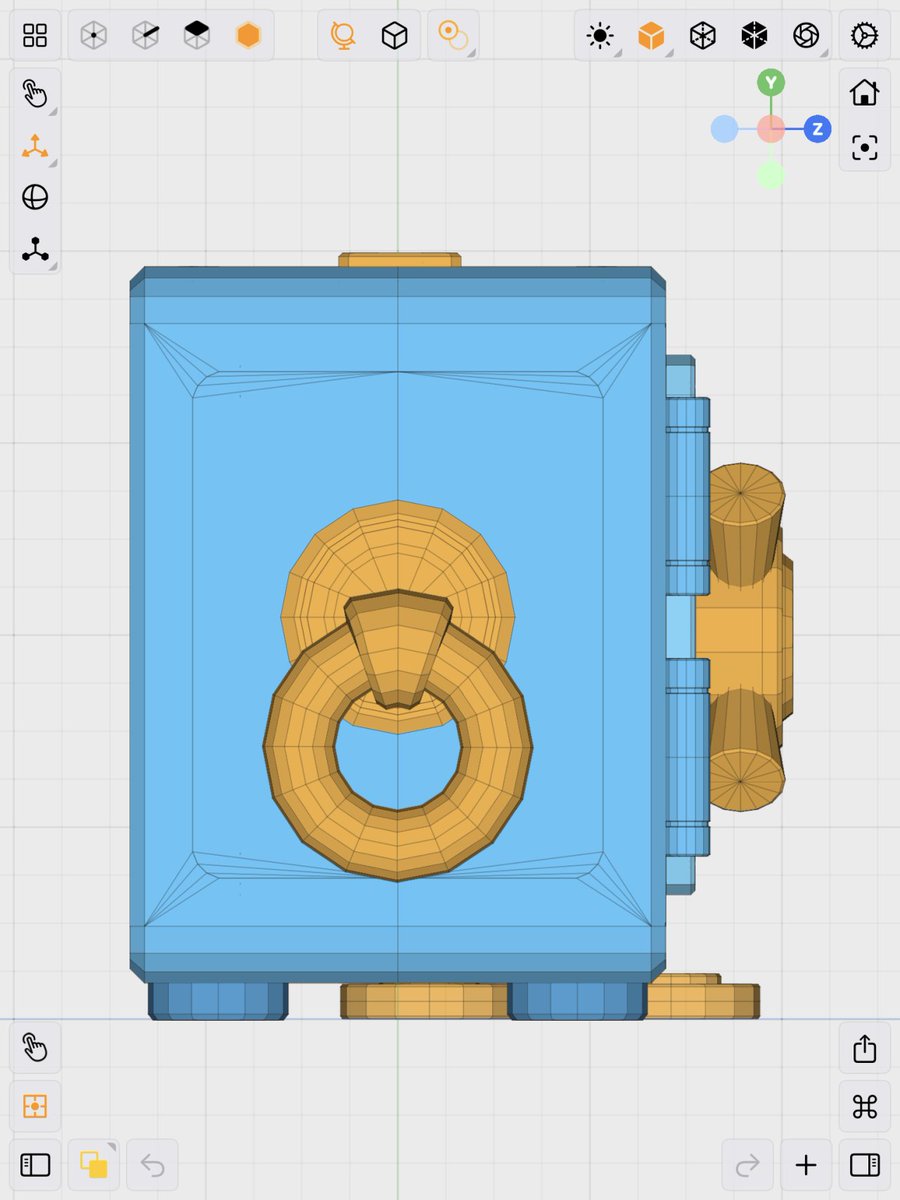Frame selection with focus icon
This screenshot has height=1200, width=900.
click(864, 149)
